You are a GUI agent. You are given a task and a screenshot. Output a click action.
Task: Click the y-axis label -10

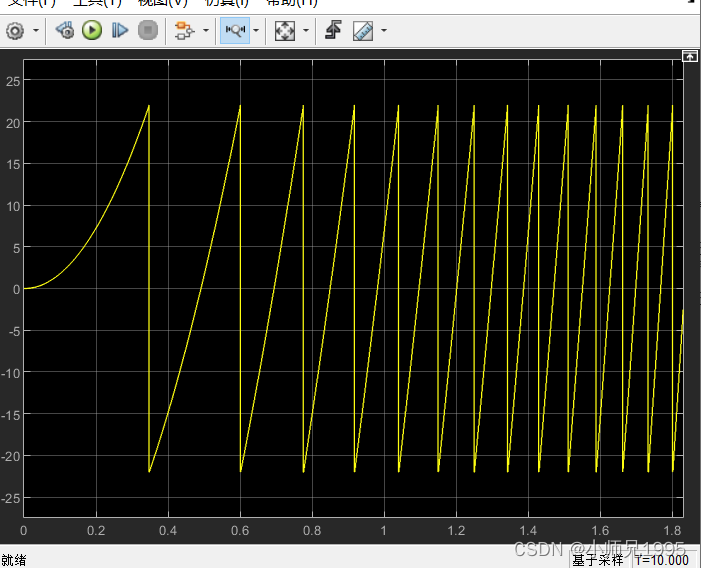[x=11, y=373]
